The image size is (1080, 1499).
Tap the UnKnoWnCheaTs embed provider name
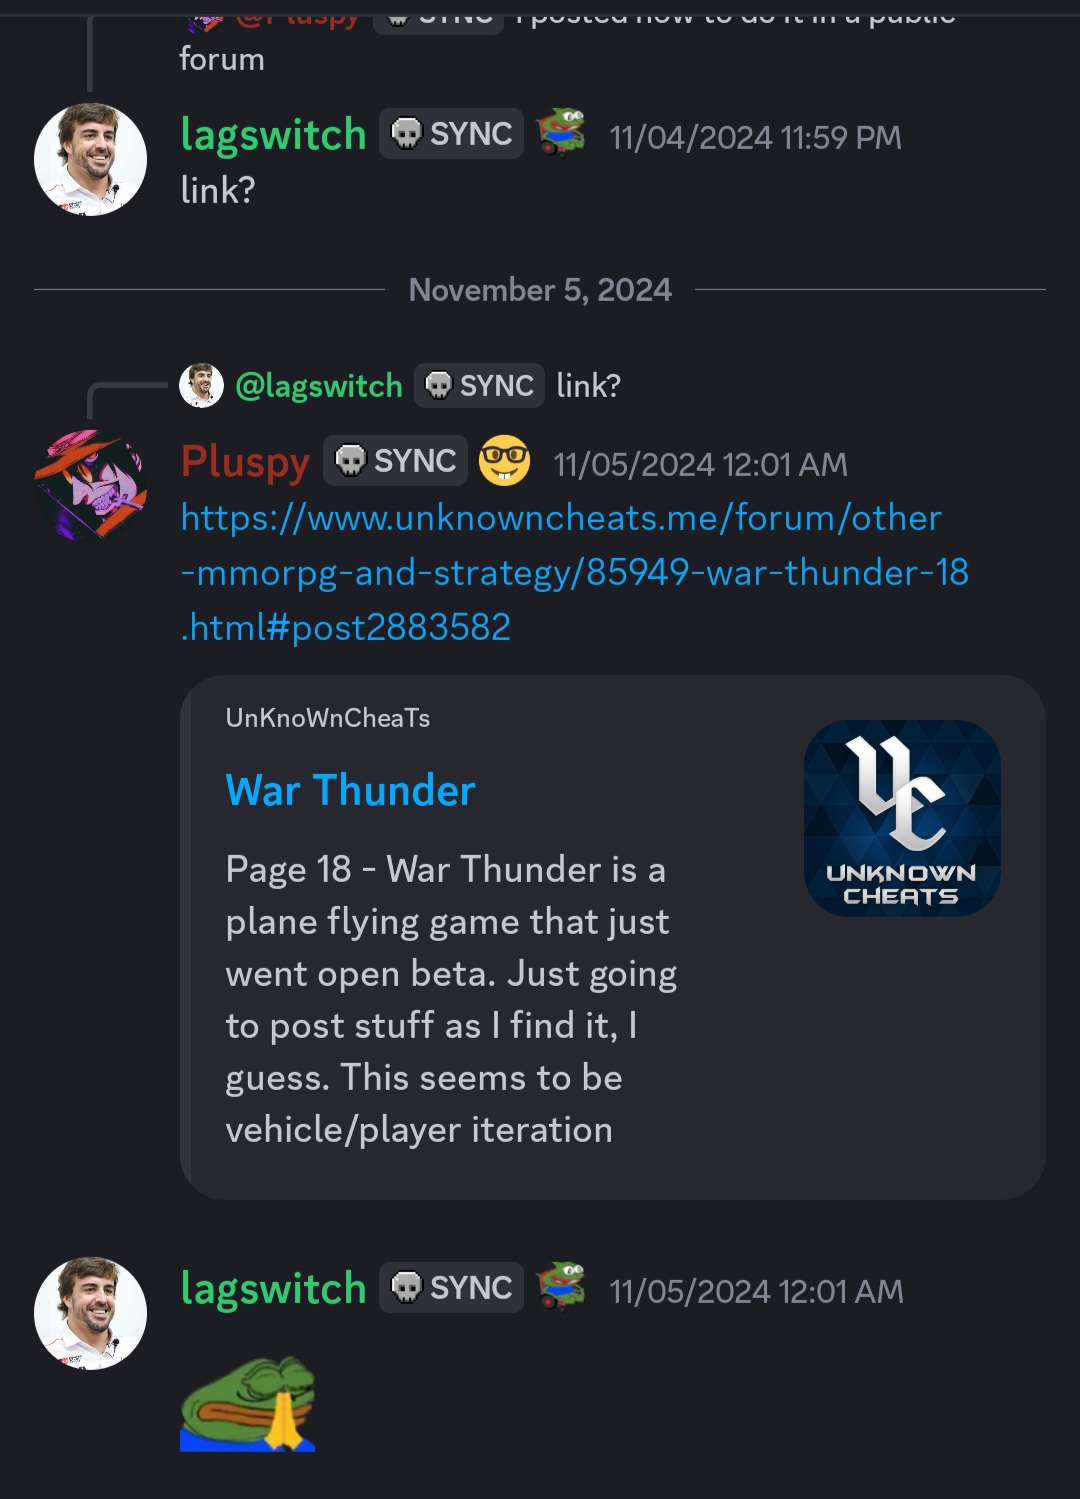coord(328,718)
